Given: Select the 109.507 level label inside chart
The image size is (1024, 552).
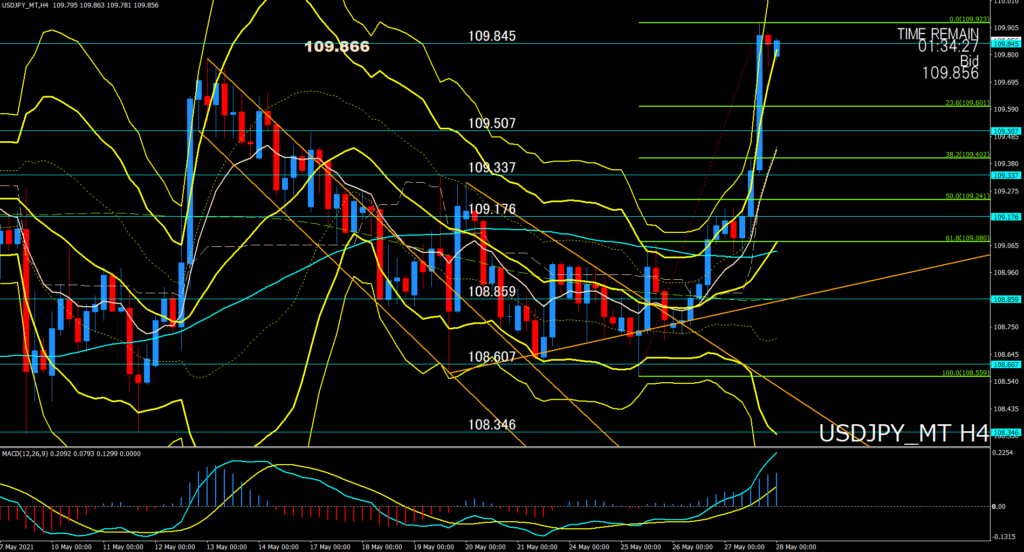Looking at the screenshot, I should click(x=492, y=123).
